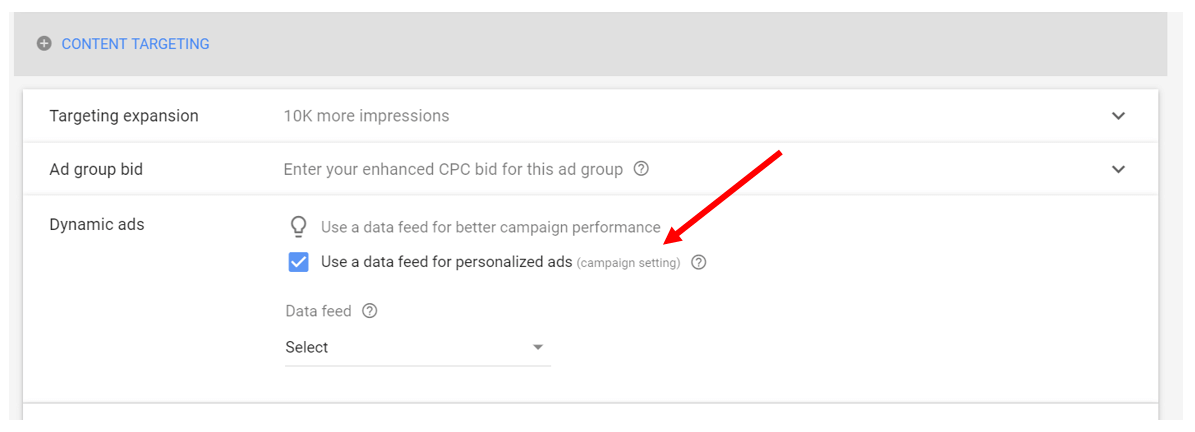1195x432 pixels.
Task: Open the Data feed Select dropdown
Action: click(x=418, y=347)
